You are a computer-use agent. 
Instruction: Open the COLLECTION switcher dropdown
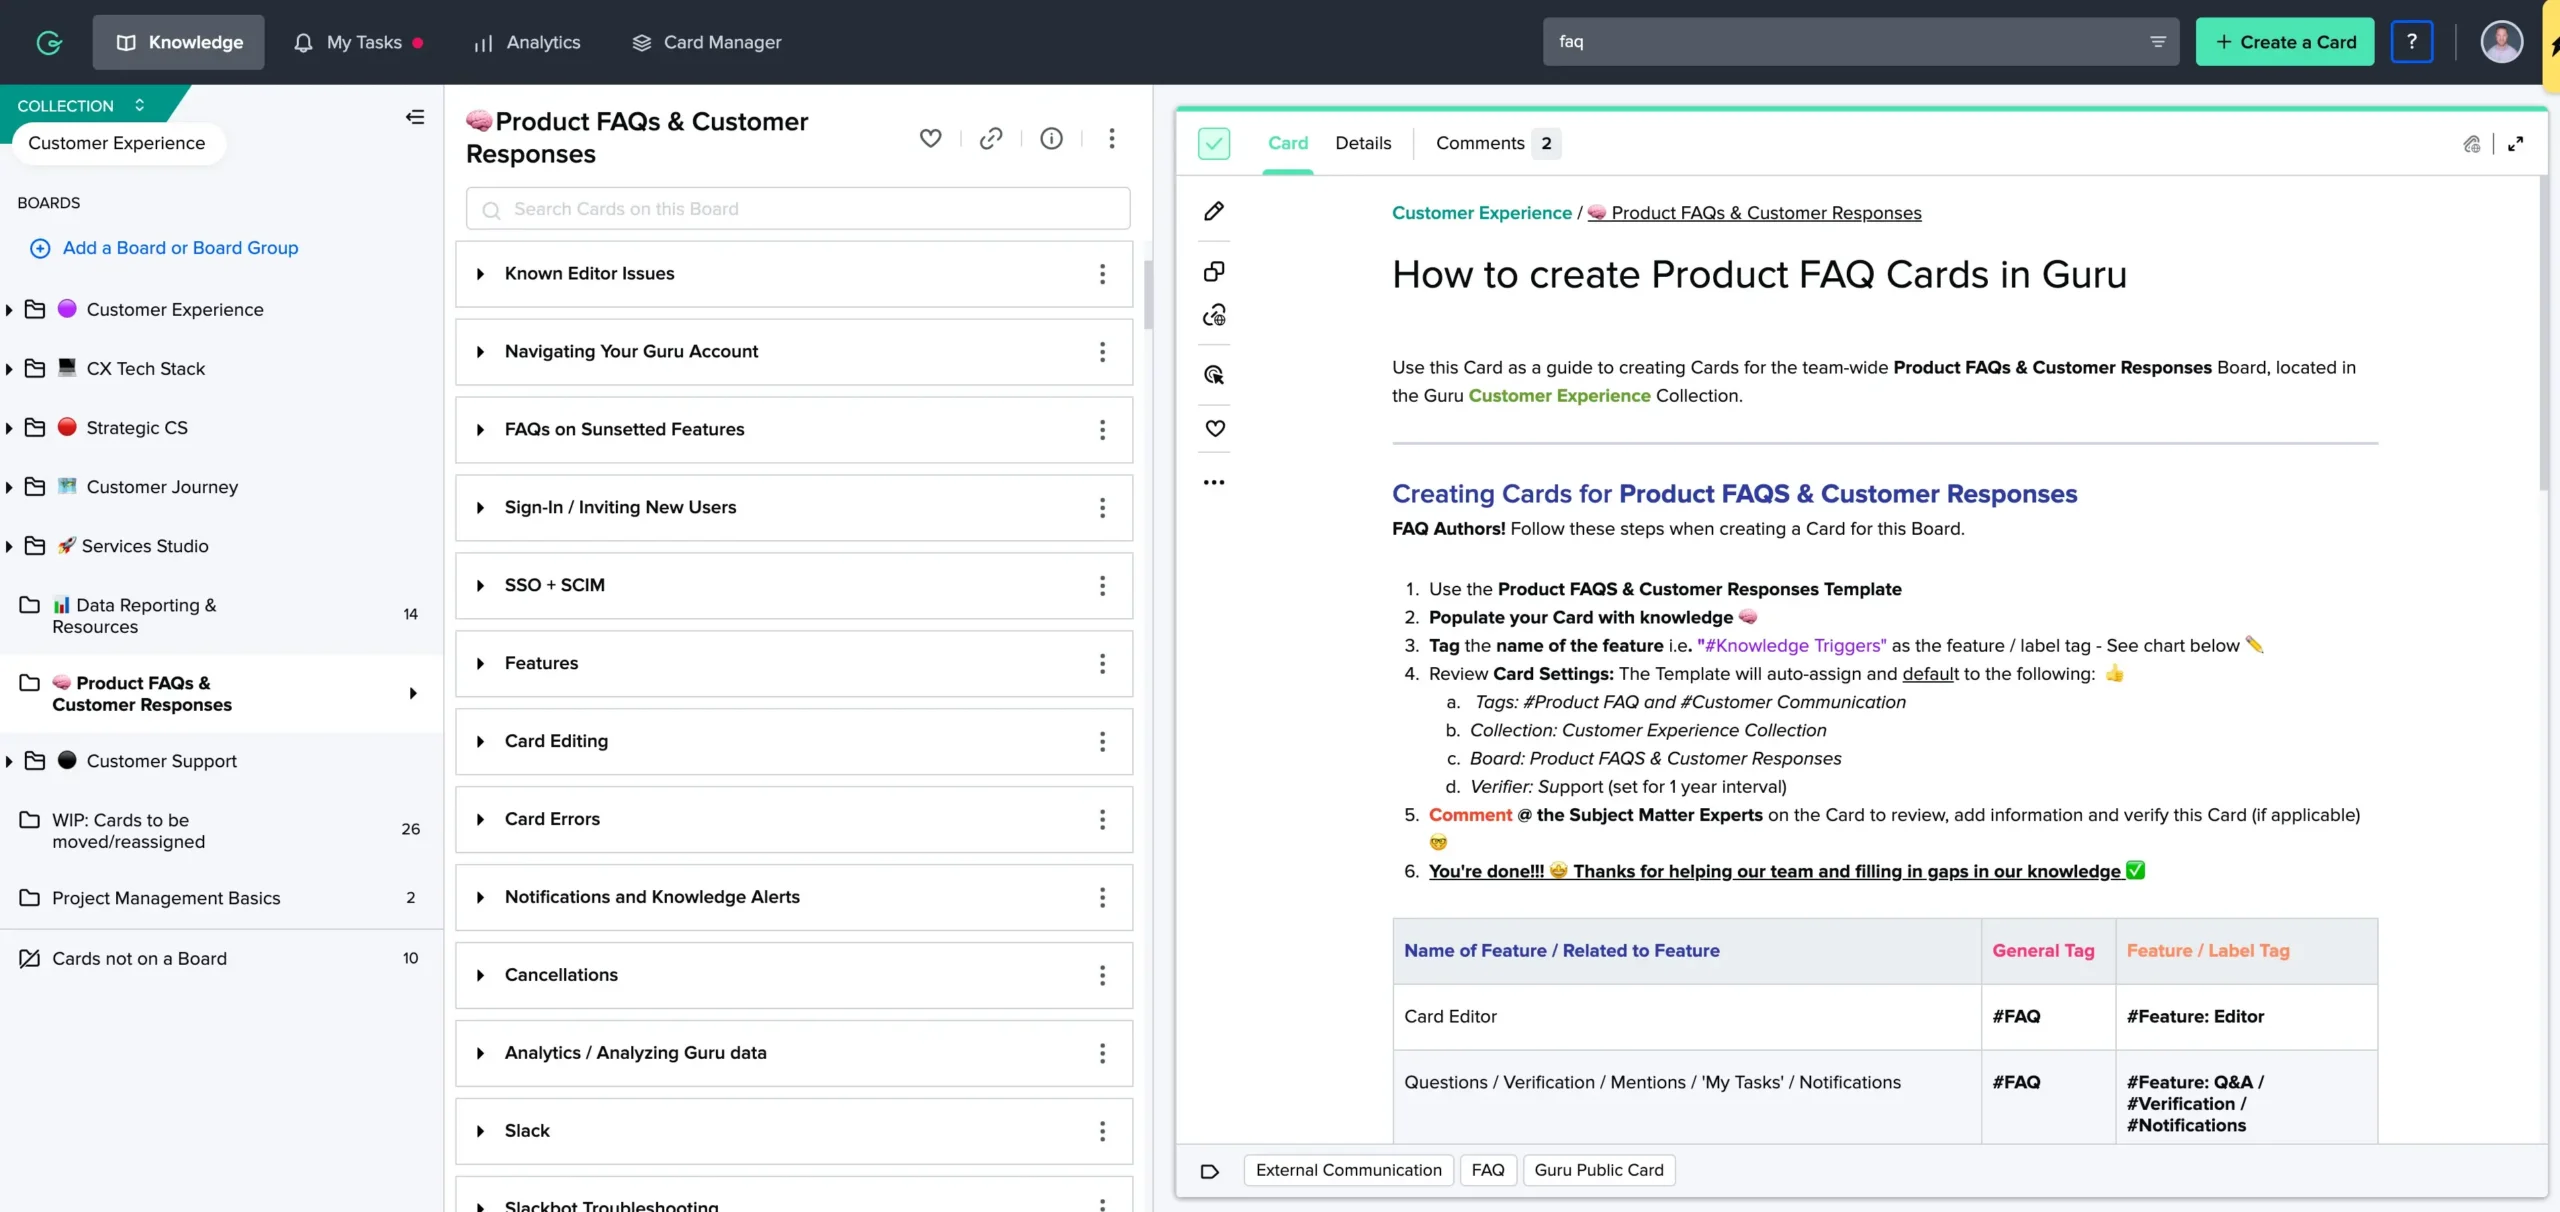tap(139, 104)
